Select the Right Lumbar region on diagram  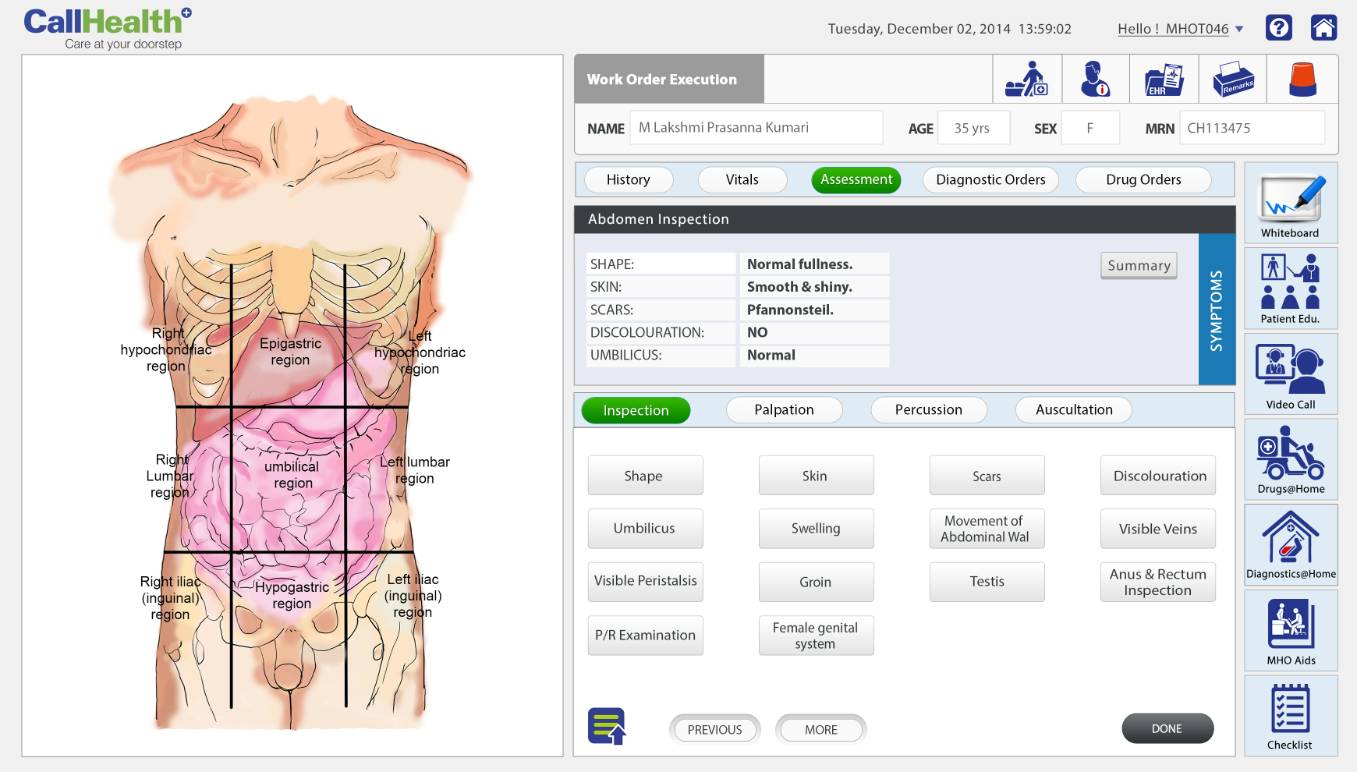pyautogui.click(x=170, y=476)
